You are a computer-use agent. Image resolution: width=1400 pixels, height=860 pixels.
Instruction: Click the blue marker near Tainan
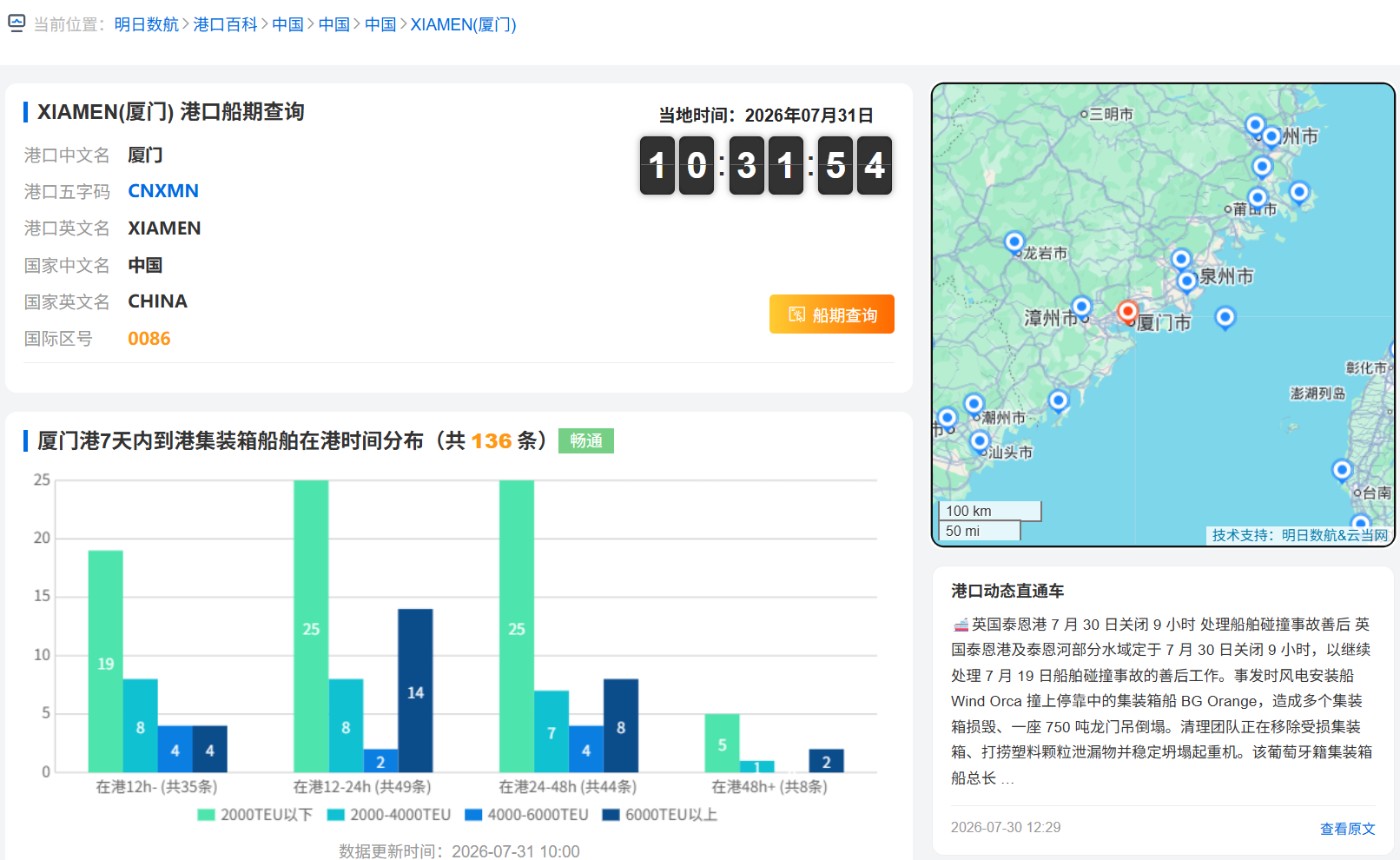[1342, 470]
